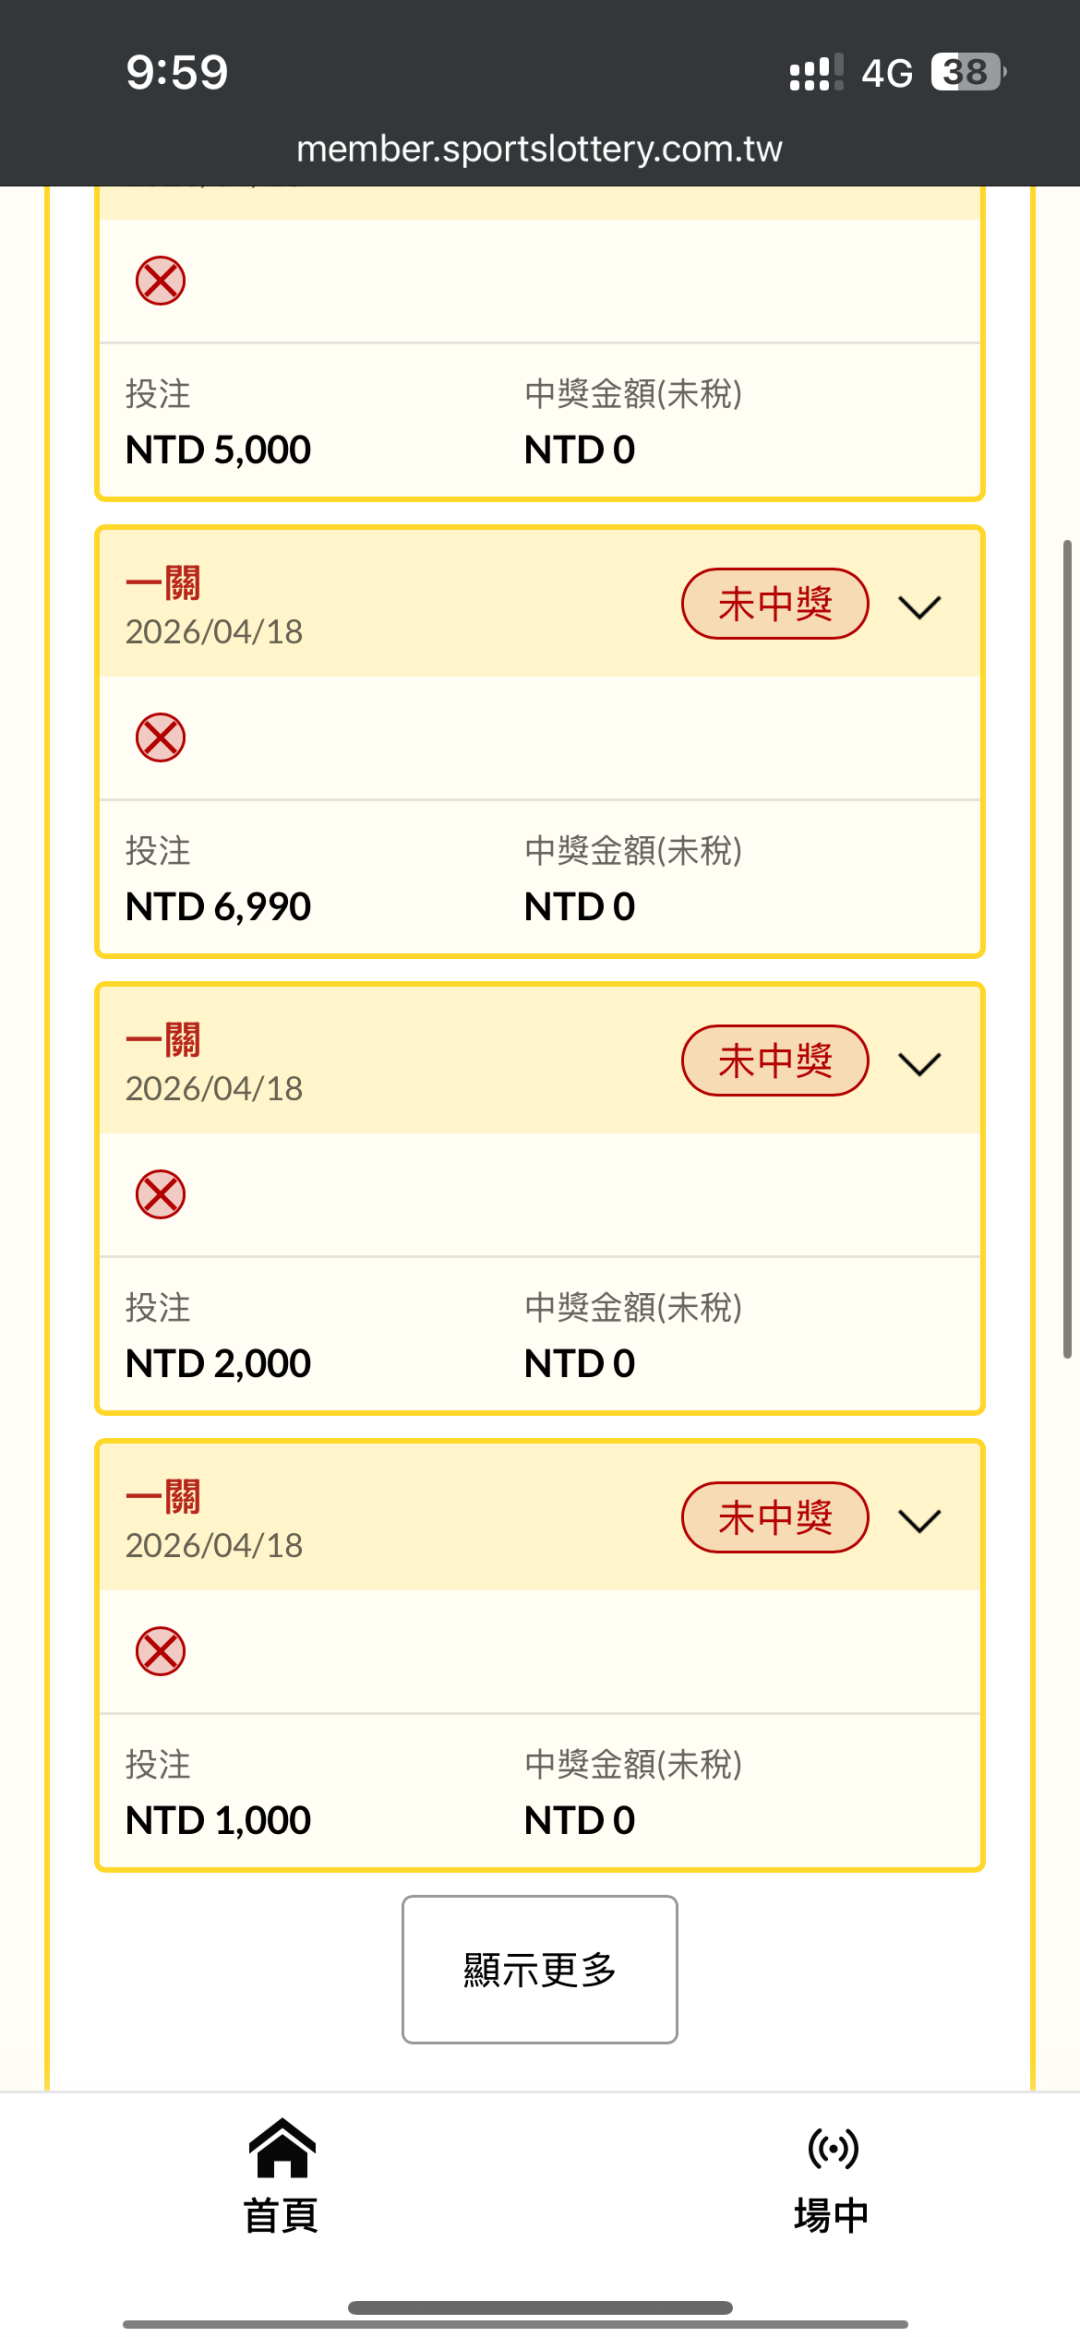The width and height of the screenshot is (1080, 2337).
Task: Expand the NTD 2,000 bet details chevron
Action: (919, 1064)
